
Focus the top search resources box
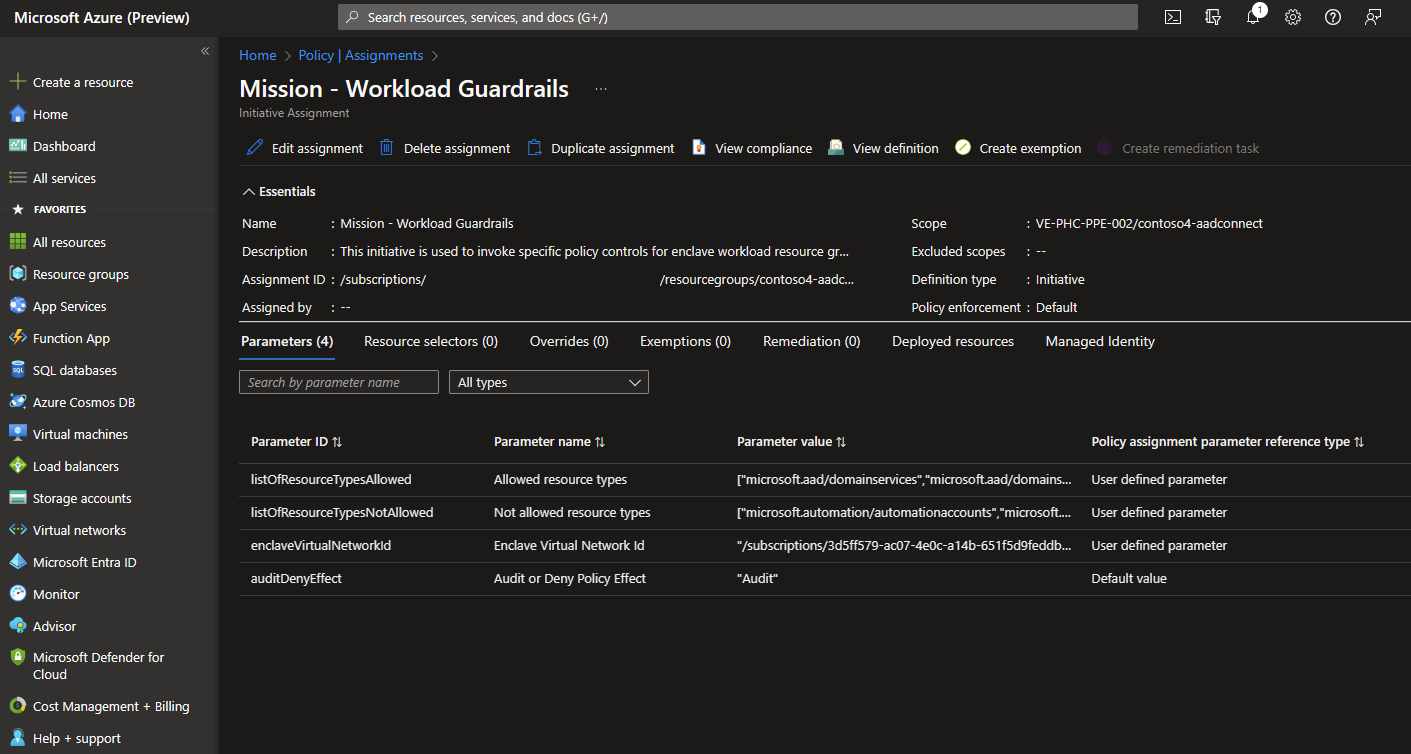pos(738,17)
